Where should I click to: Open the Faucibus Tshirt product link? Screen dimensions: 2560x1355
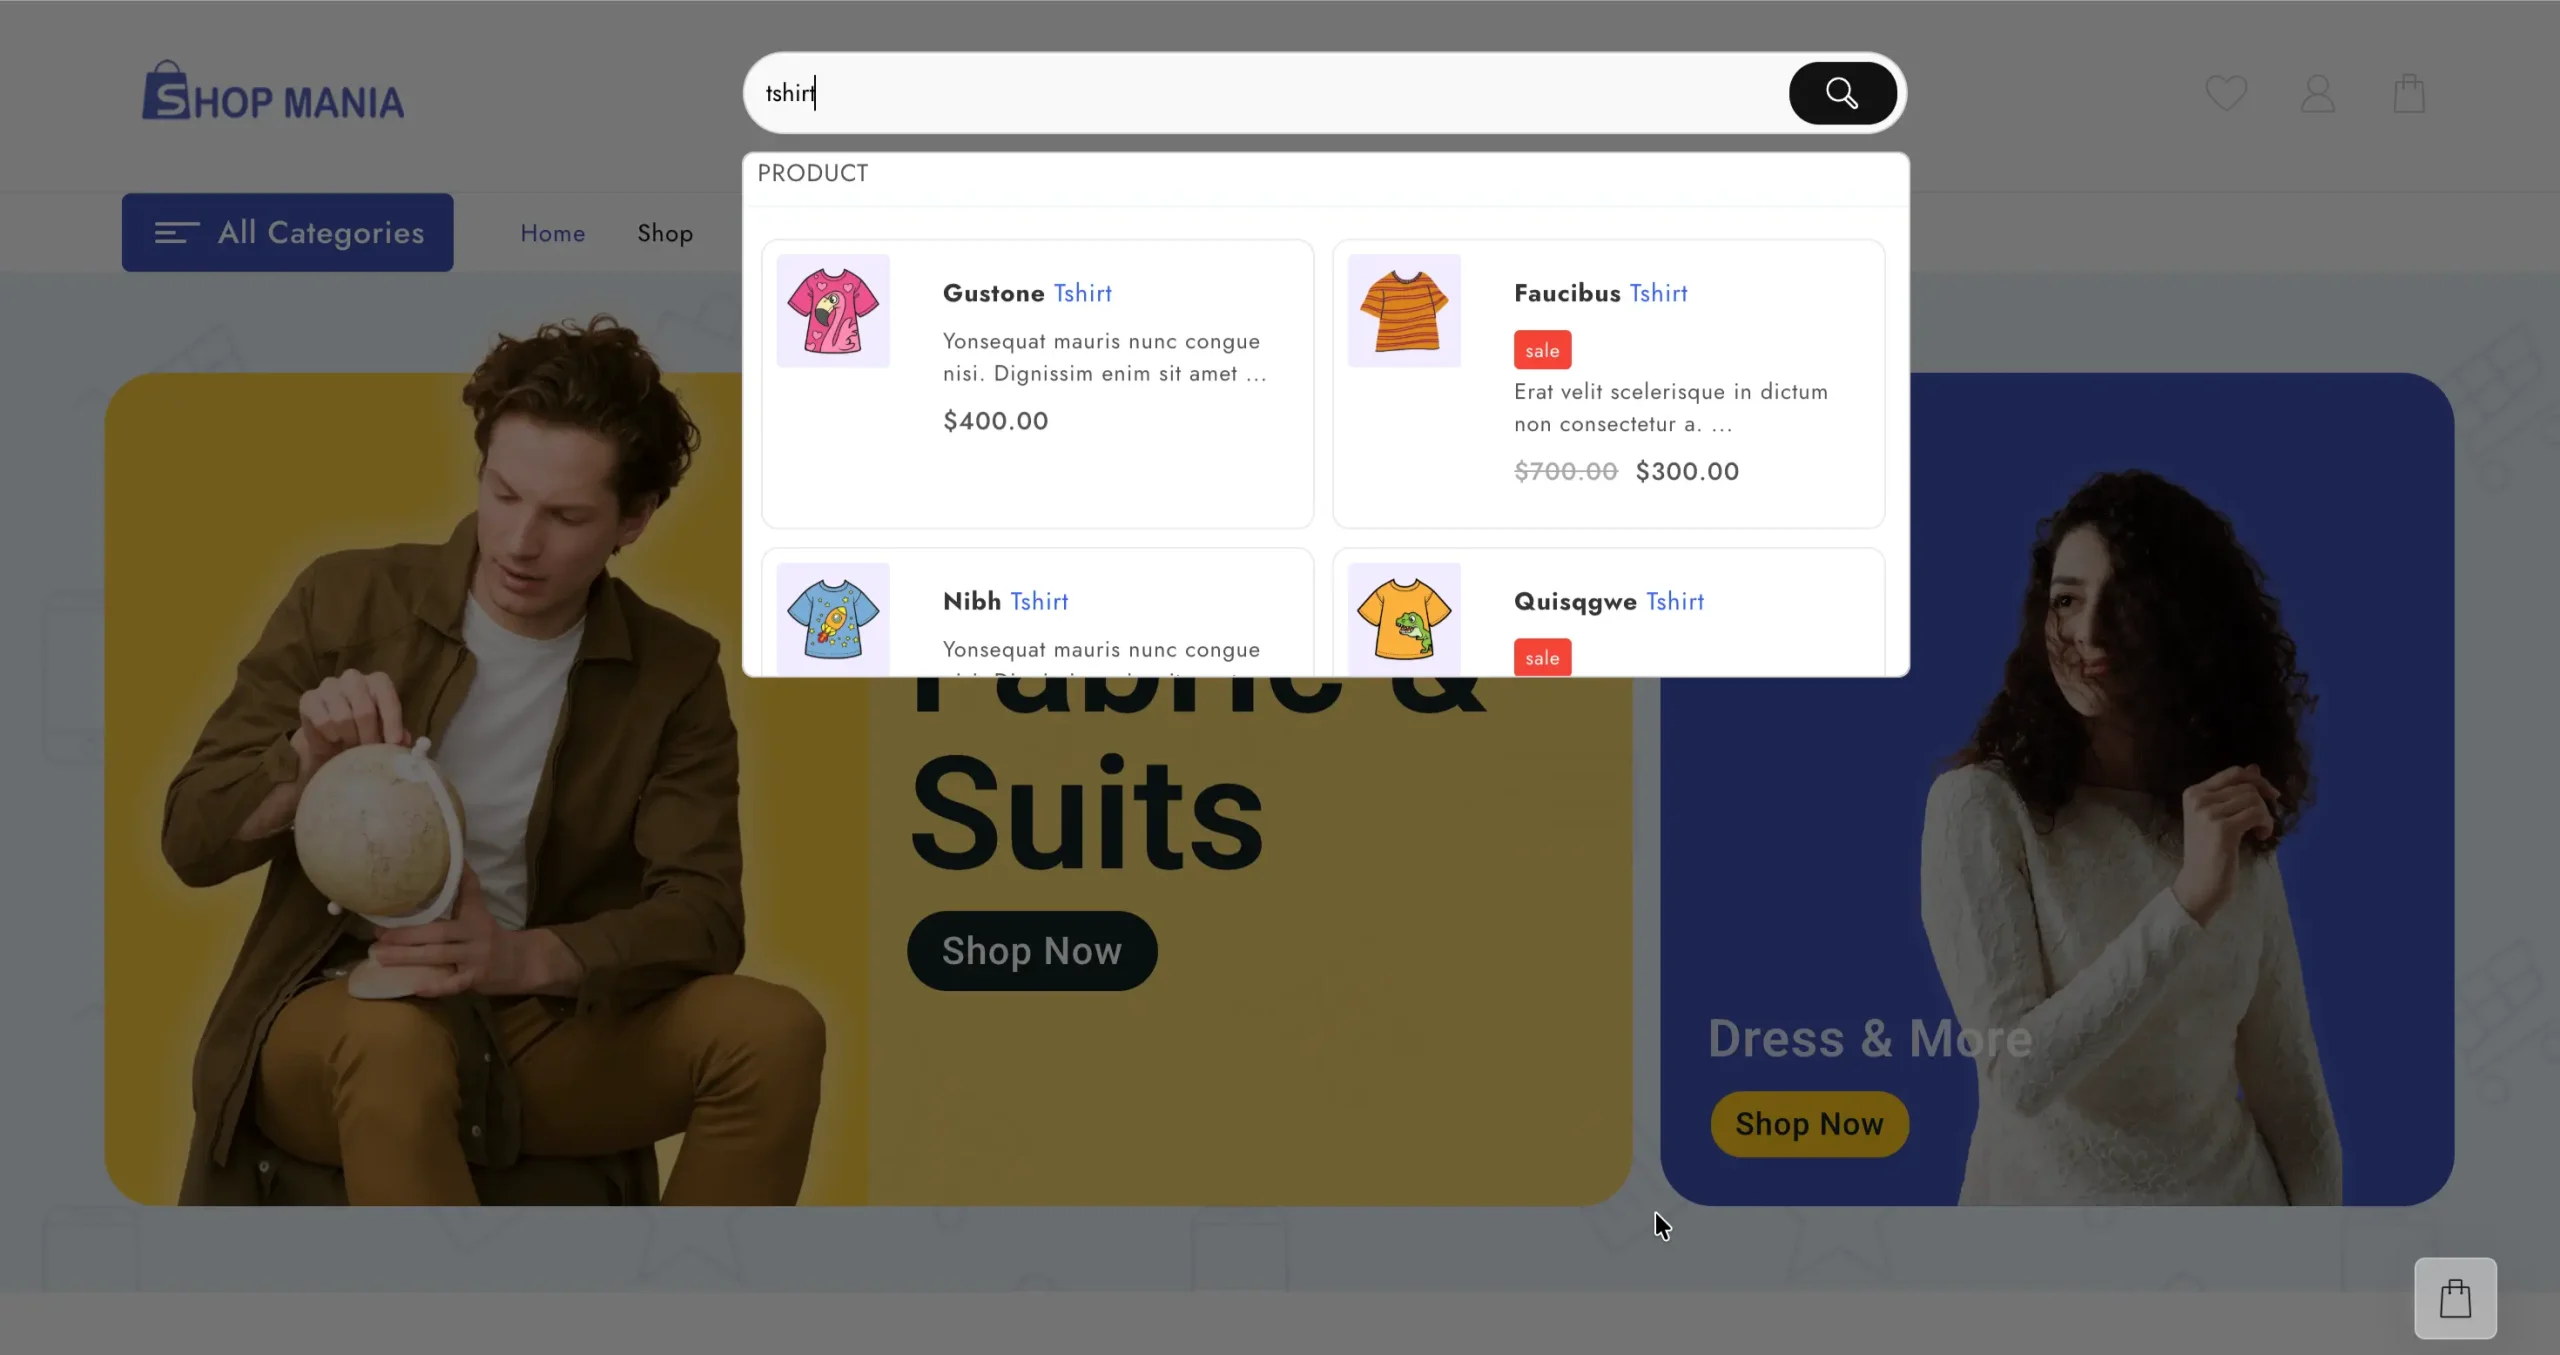click(1600, 293)
